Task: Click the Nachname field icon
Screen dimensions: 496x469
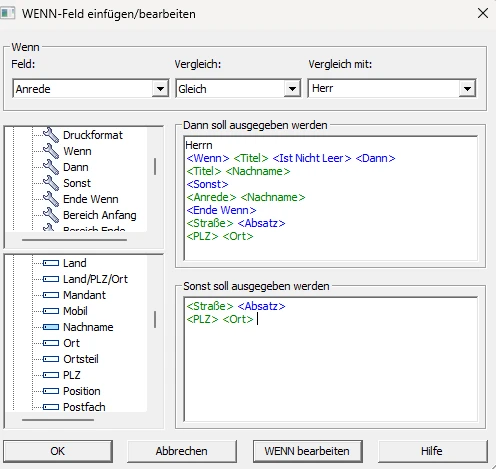Action: tap(51, 327)
